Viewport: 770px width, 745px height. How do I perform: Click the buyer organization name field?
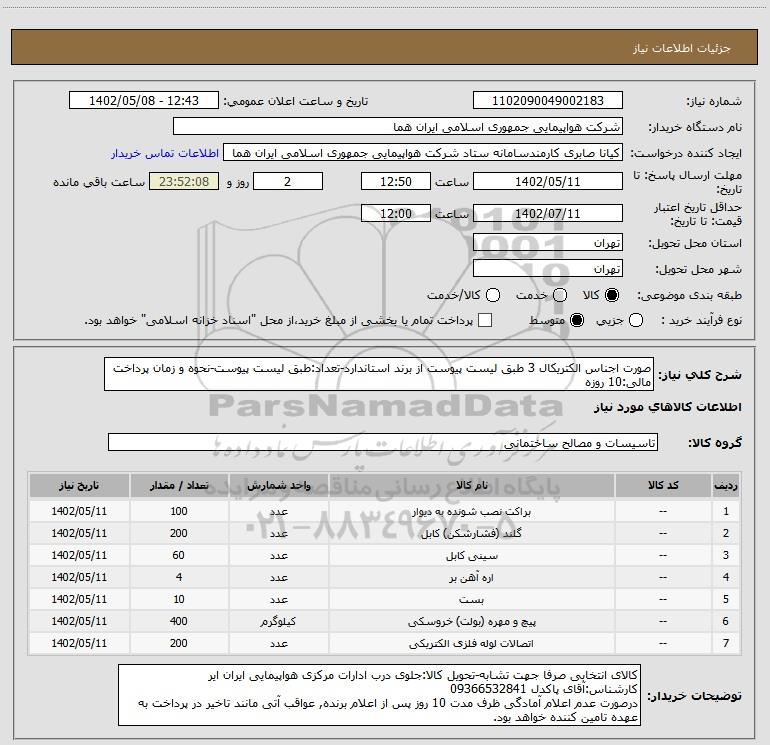coord(398,127)
